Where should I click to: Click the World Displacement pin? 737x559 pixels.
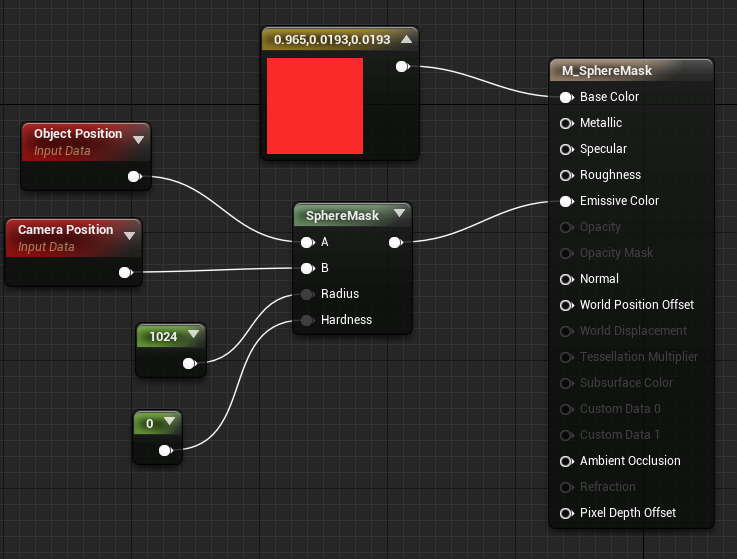coord(566,331)
